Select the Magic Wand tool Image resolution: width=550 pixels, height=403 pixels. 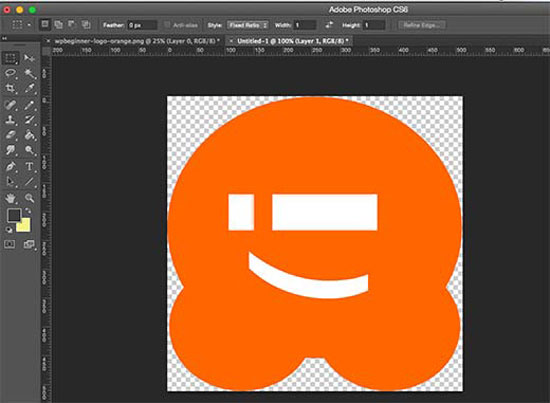[29, 73]
